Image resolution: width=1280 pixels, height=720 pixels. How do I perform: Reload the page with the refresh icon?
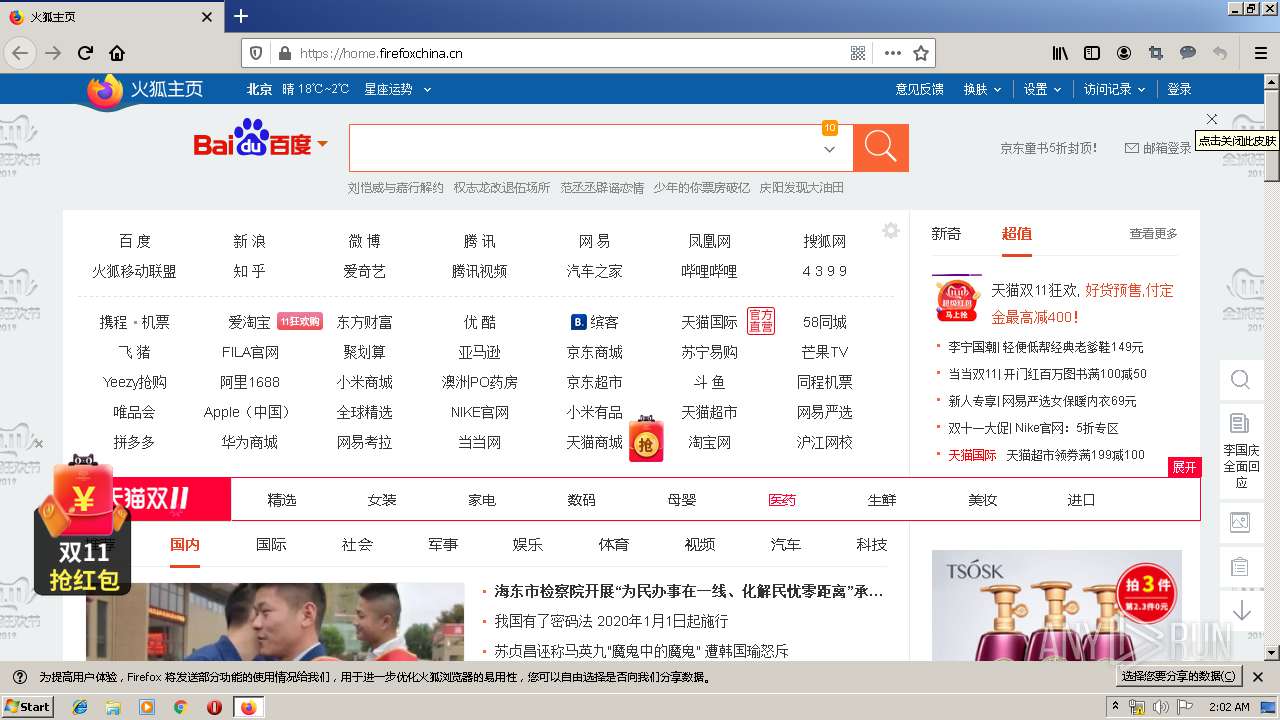coord(86,53)
